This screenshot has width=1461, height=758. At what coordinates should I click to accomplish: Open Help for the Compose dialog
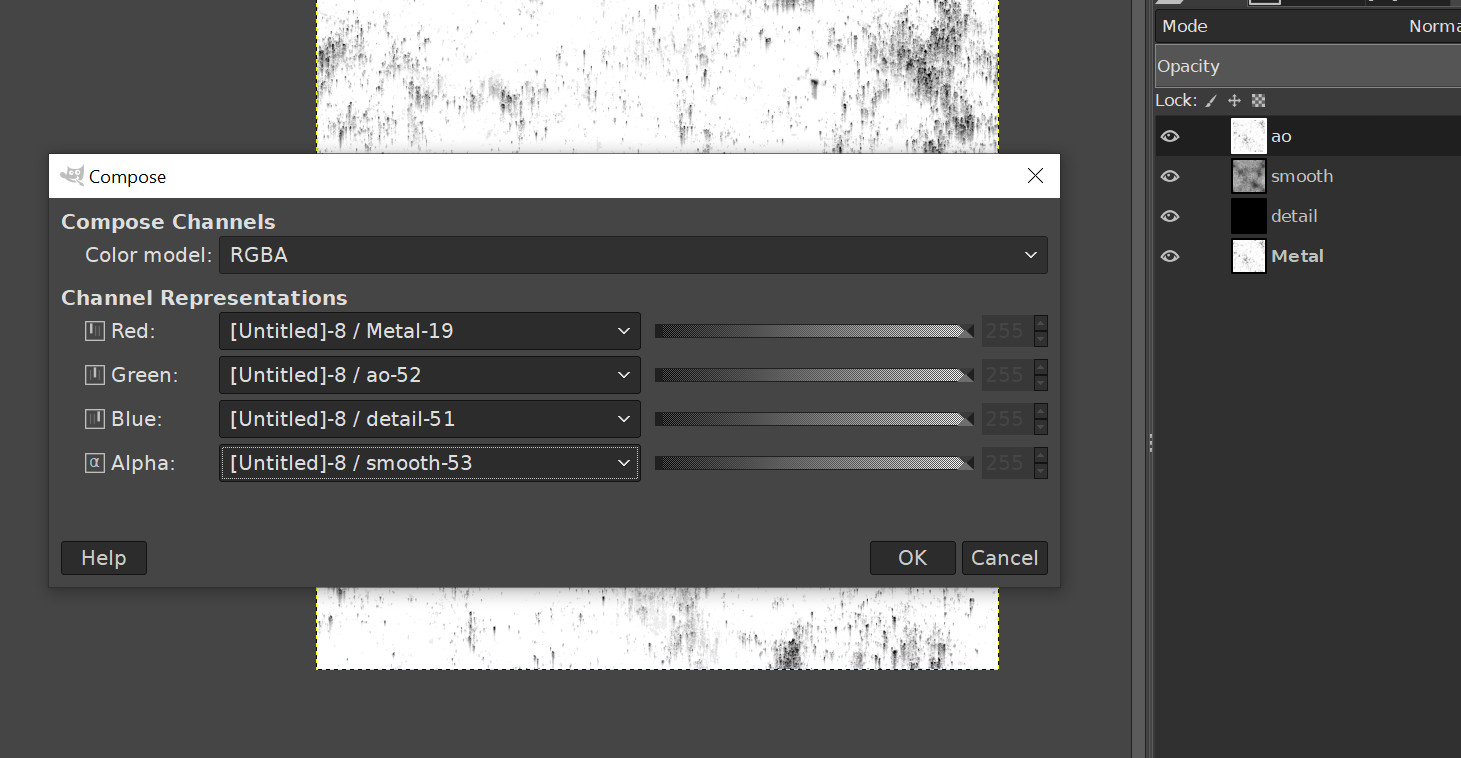point(103,558)
